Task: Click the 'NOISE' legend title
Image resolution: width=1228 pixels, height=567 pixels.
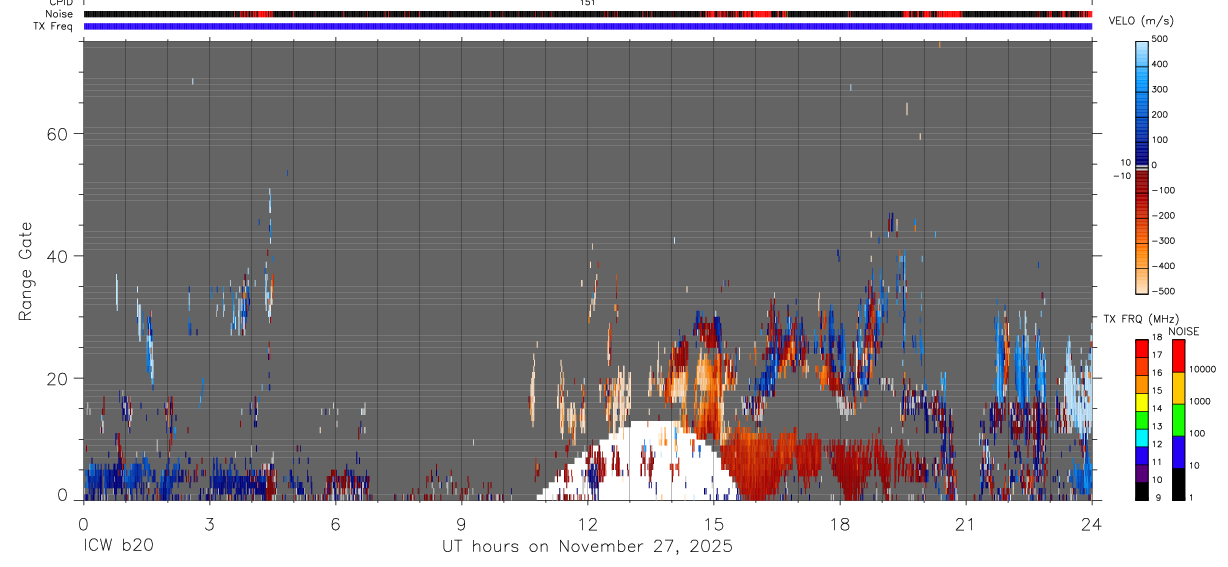Action: click(x=1182, y=331)
